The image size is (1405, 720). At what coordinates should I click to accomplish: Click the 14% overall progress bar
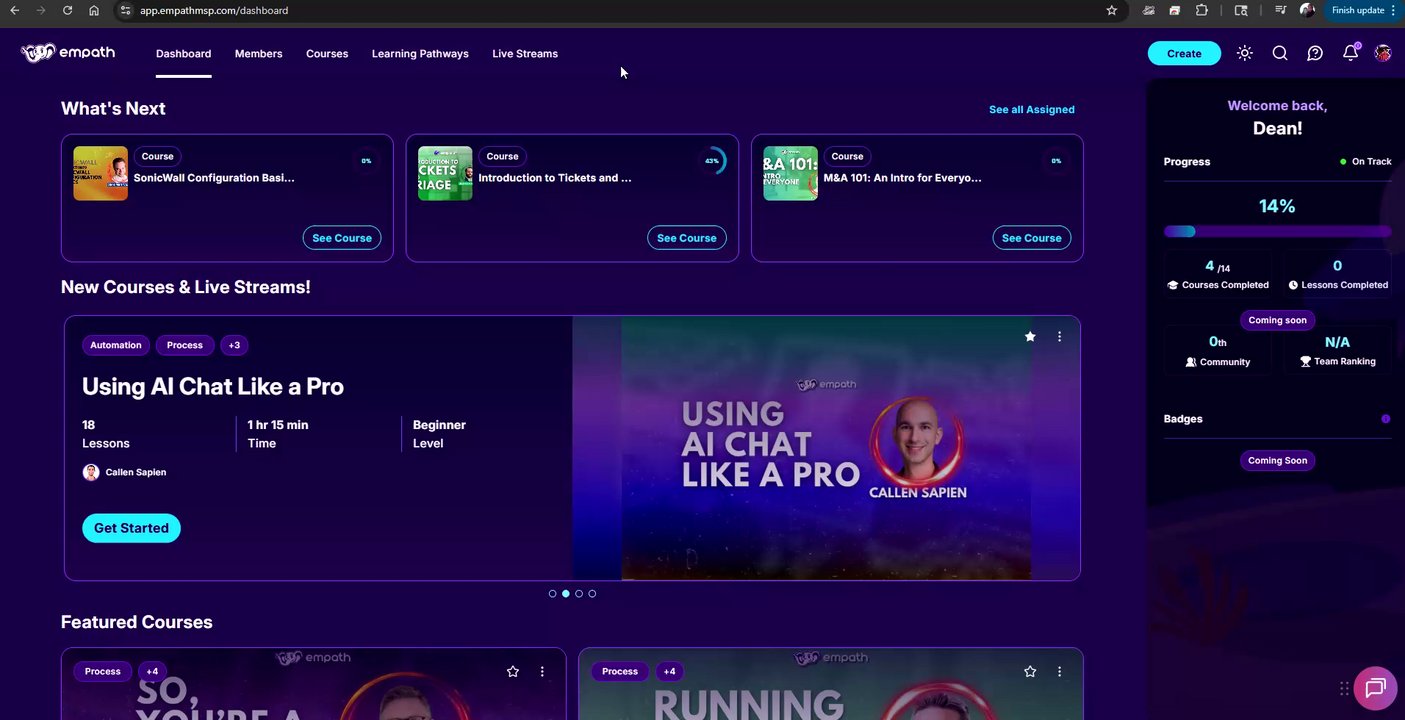pyautogui.click(x=1277, y=231)
